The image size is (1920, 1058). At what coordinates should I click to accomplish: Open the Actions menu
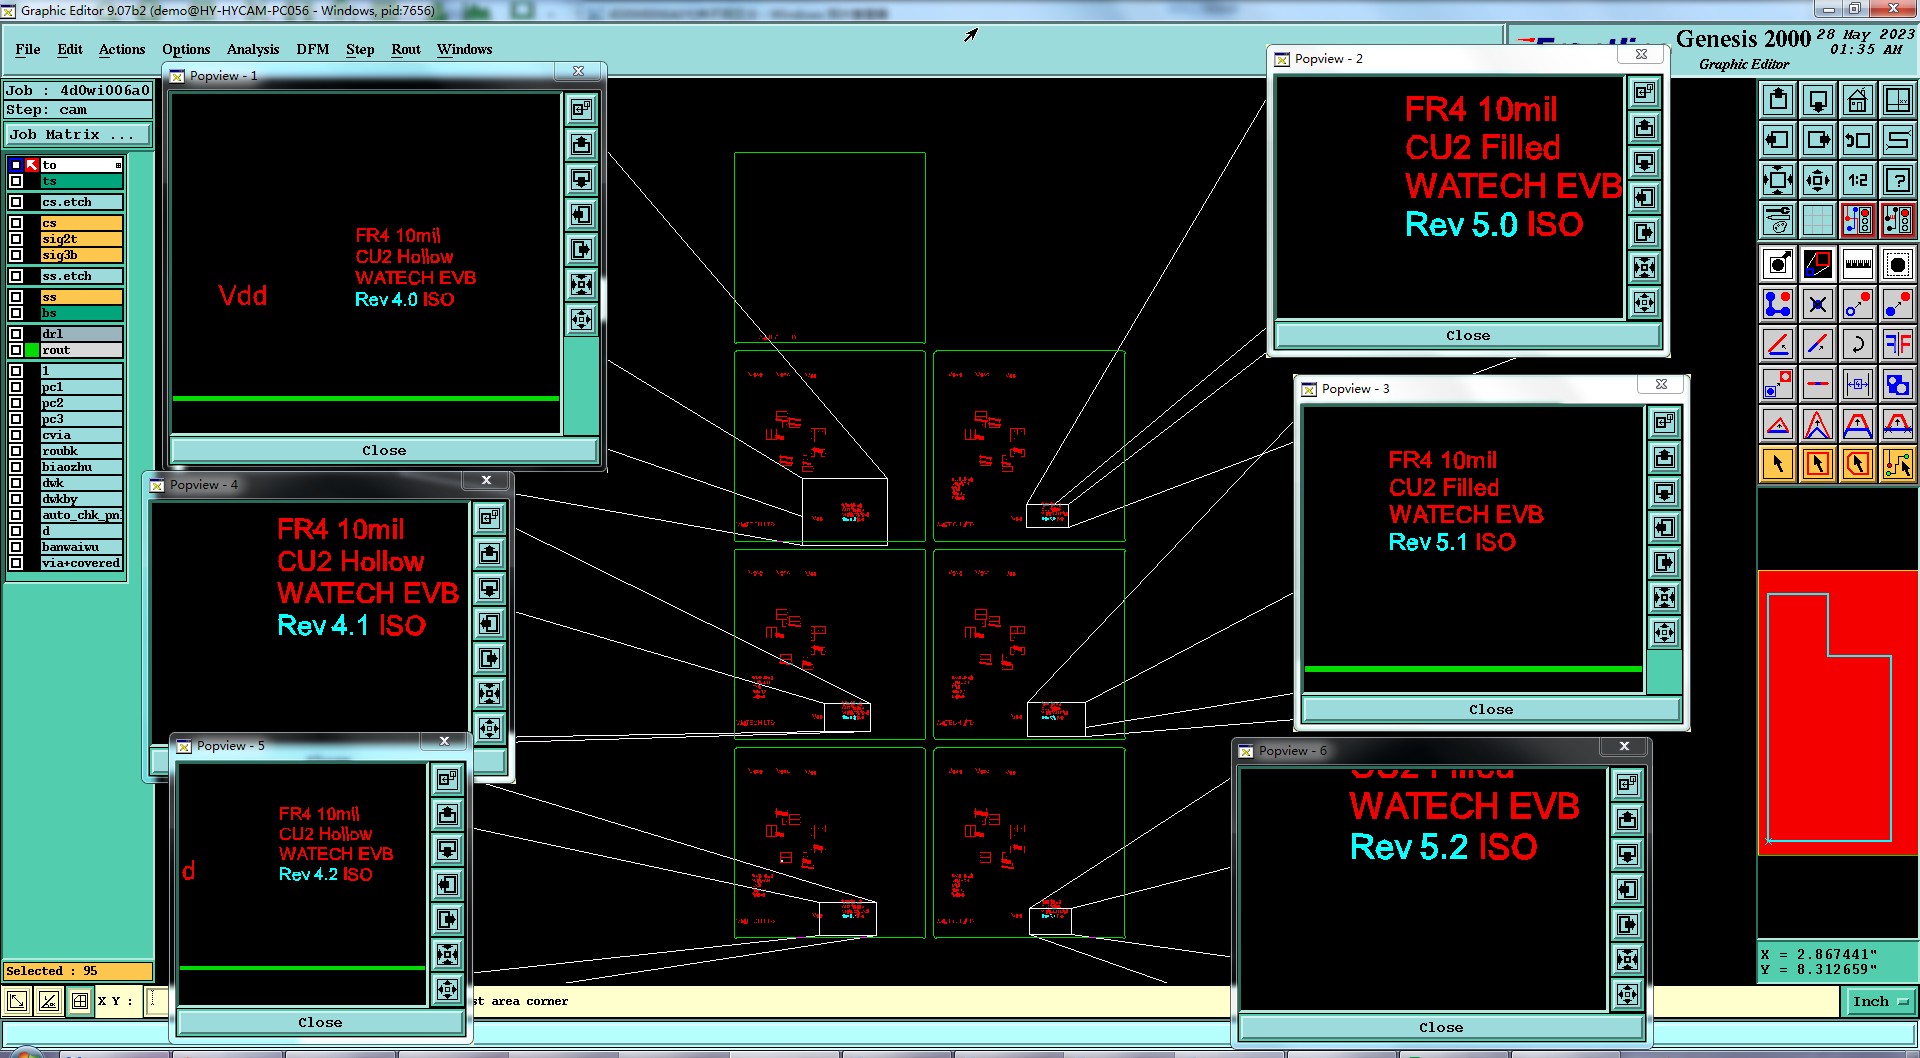122,49
